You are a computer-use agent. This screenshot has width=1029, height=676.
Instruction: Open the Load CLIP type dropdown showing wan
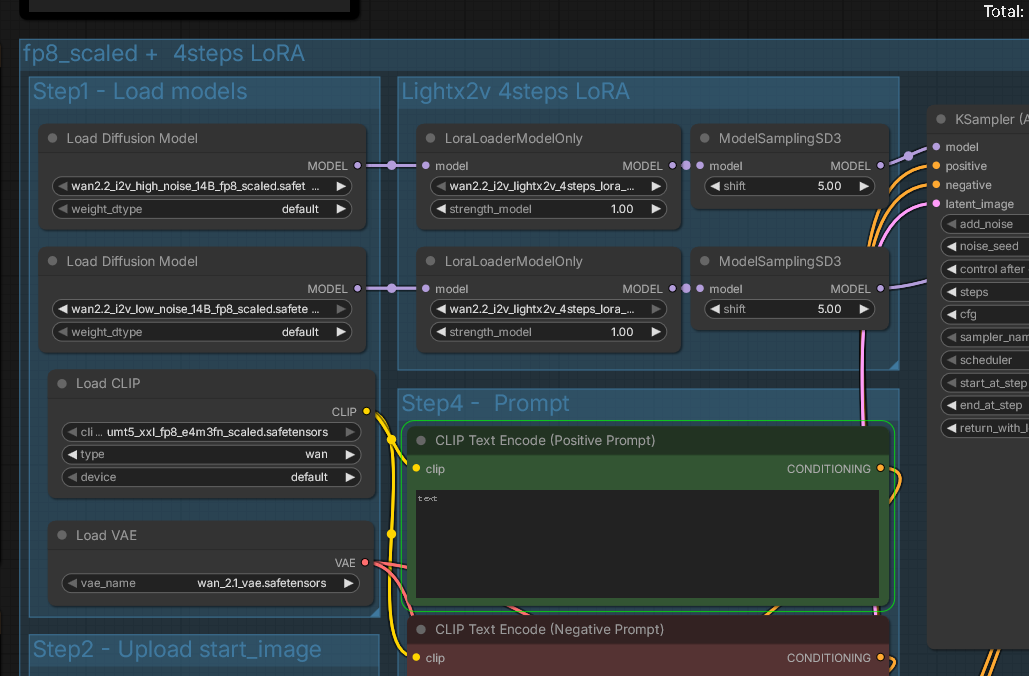click(x=211, y=455)
